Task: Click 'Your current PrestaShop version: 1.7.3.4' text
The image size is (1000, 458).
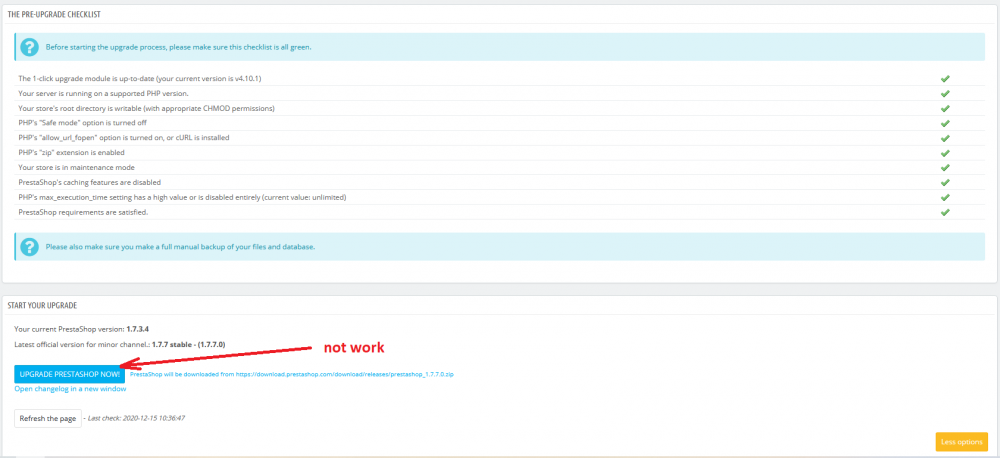Action: click(x=82, y=329)
